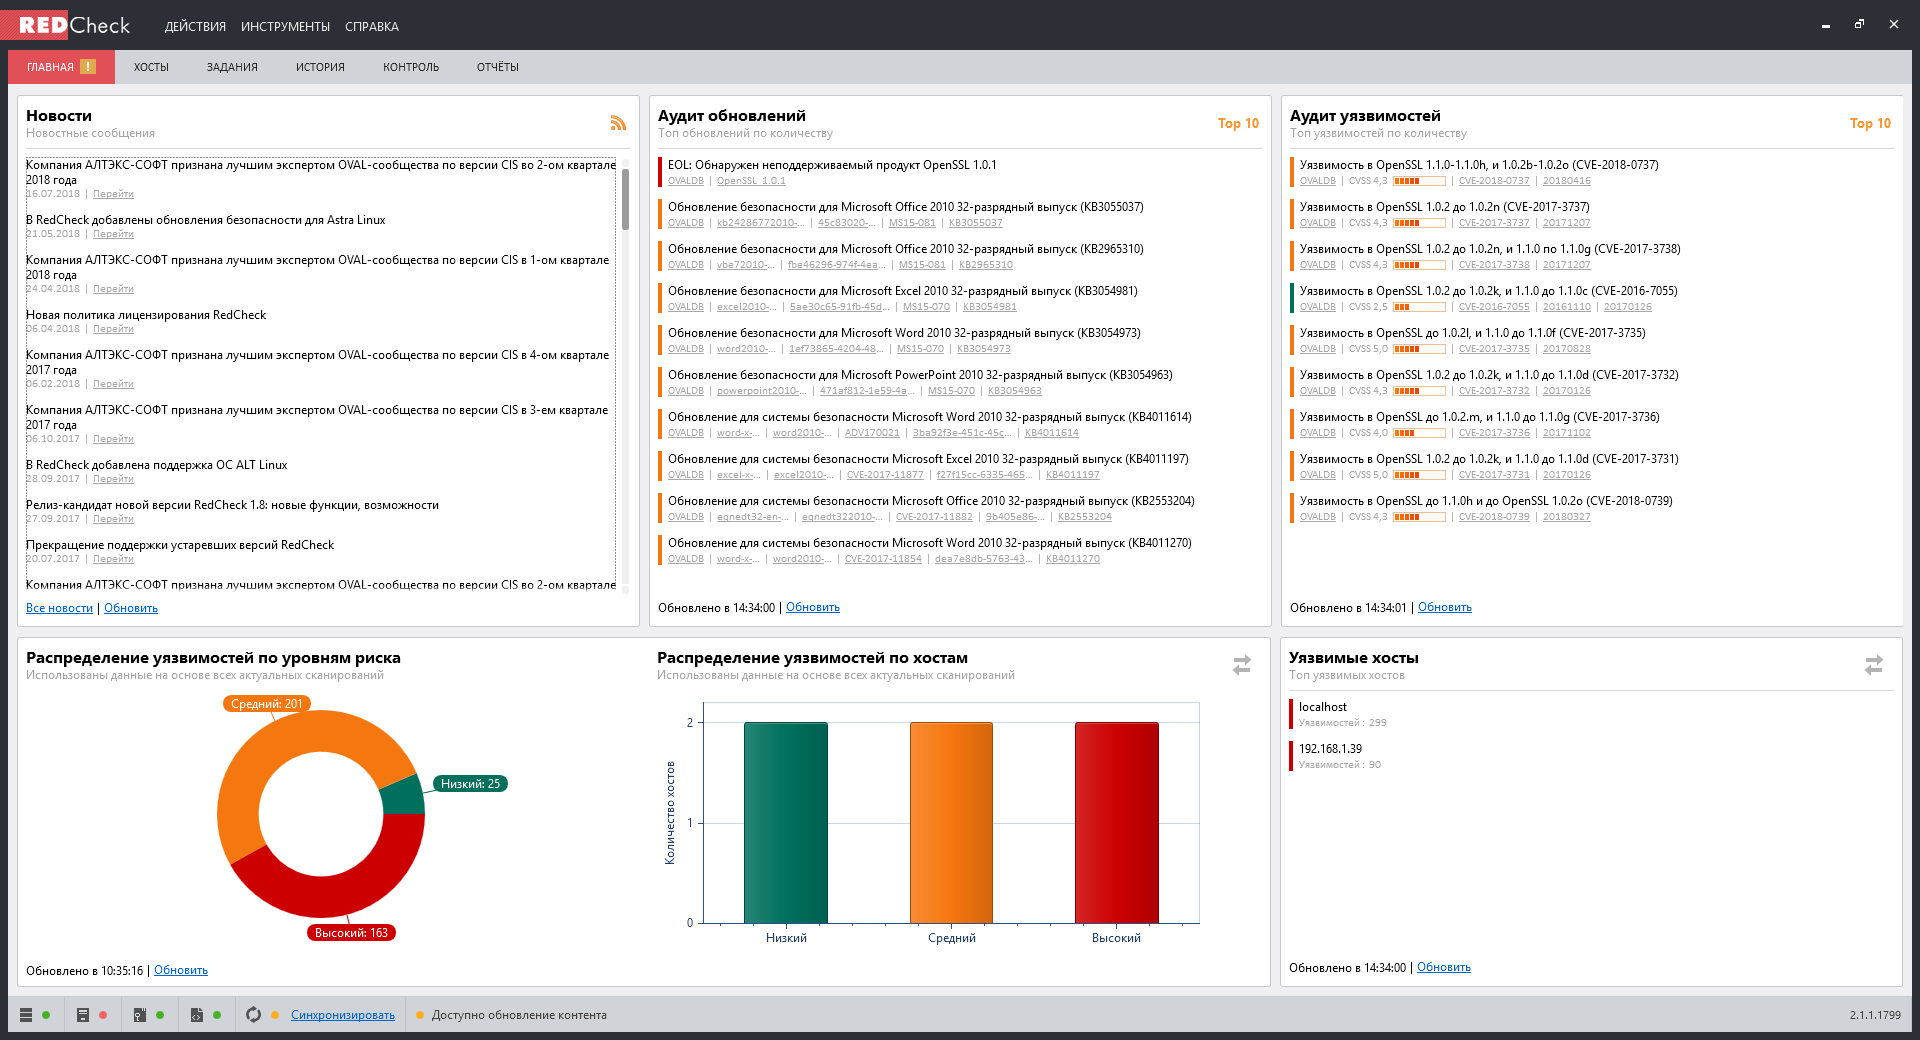Click the CVSS severity bar for CVE-2018-0737
This screenshot has width=1920, height=1040.
pyautogui.click(x=1419, y=181)
